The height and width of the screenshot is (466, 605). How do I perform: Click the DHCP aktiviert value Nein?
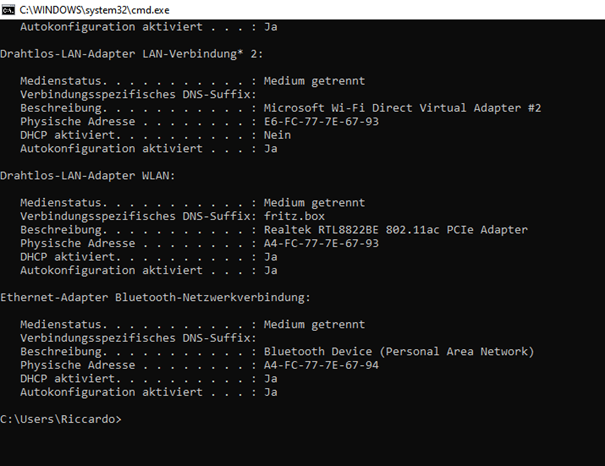tap(277, 135)
